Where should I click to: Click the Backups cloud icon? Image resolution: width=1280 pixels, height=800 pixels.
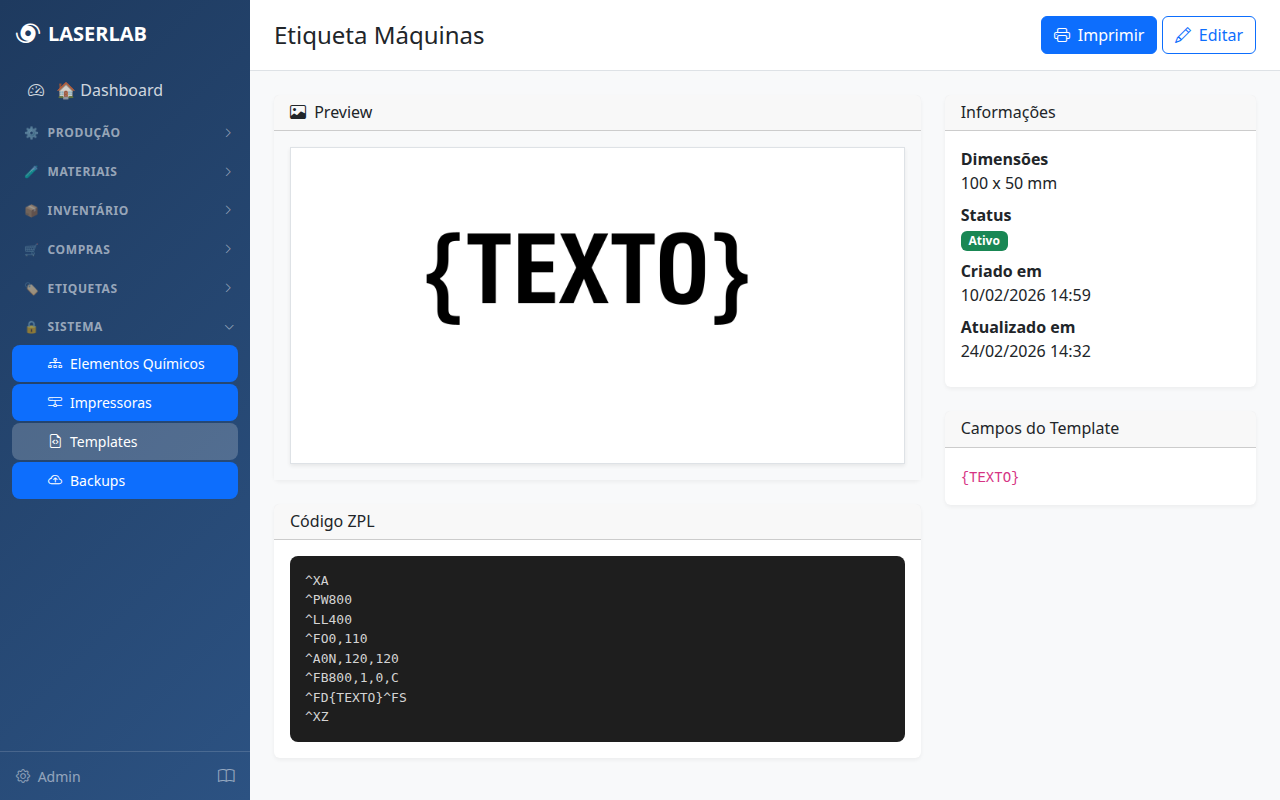tap(55, 481)
